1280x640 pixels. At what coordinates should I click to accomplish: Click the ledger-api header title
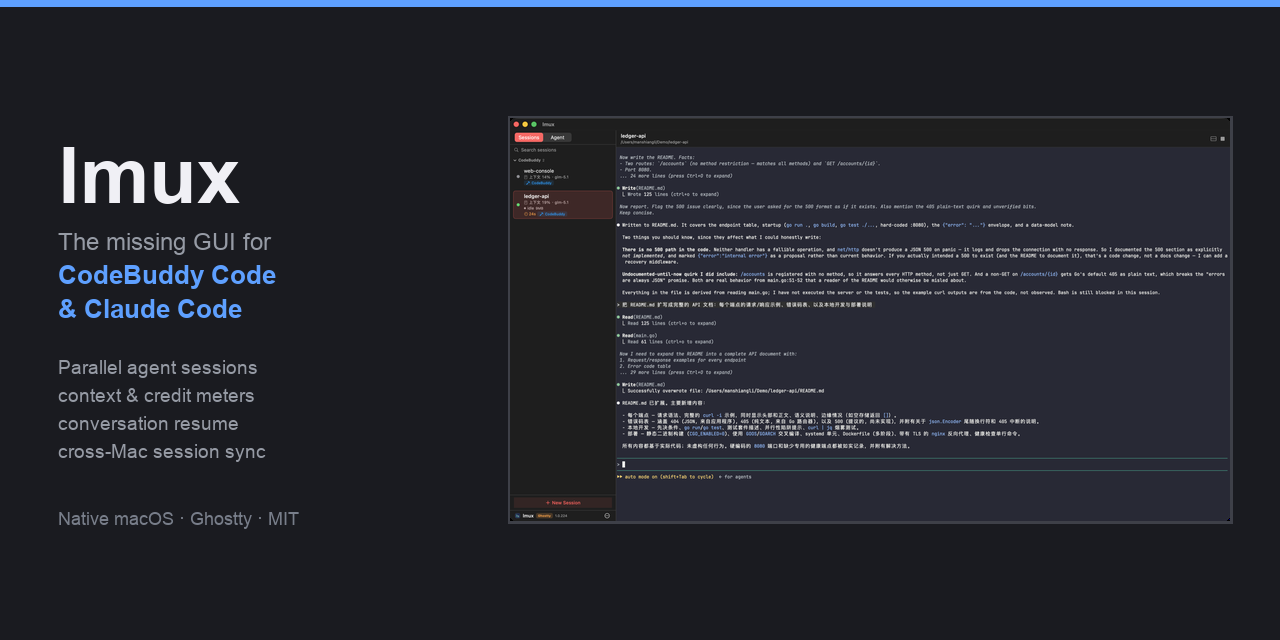pyautogui.click(x=633, y=135)
